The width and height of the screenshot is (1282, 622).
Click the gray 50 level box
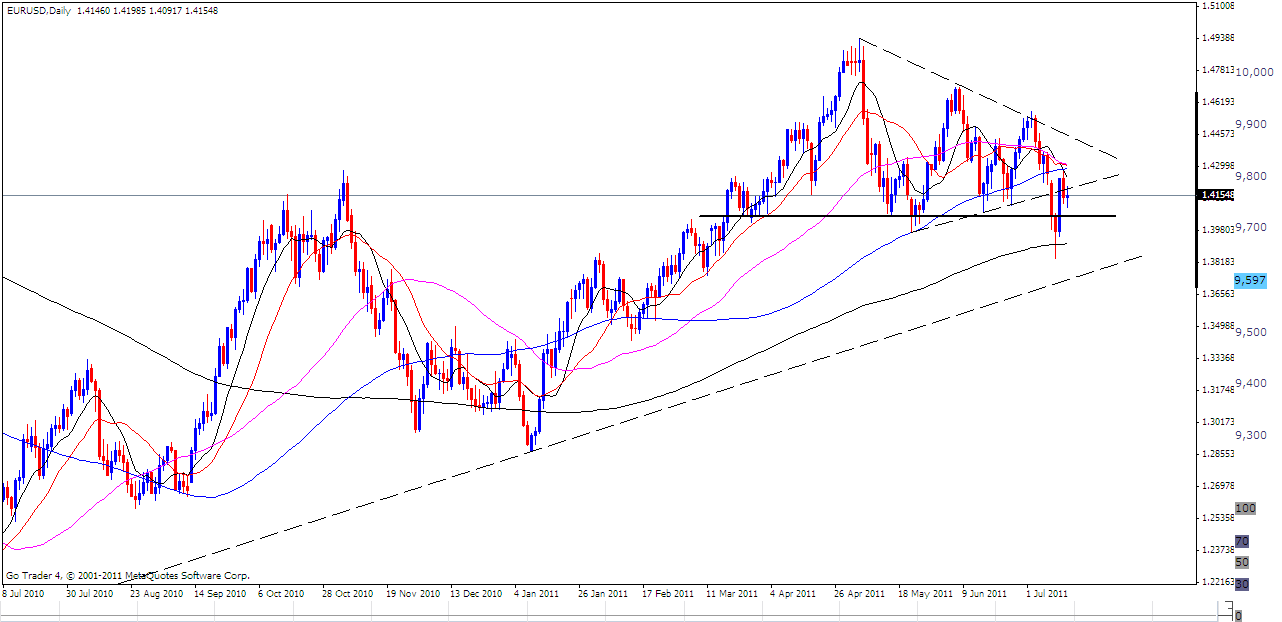[x=1242, y=562]
